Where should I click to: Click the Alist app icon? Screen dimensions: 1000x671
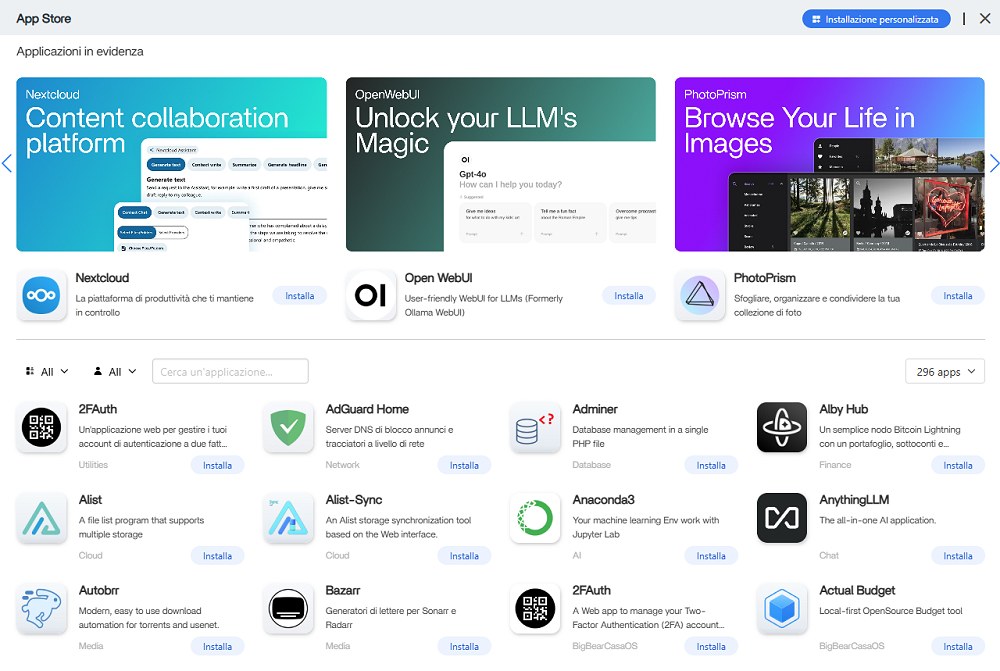coord(41,518)
